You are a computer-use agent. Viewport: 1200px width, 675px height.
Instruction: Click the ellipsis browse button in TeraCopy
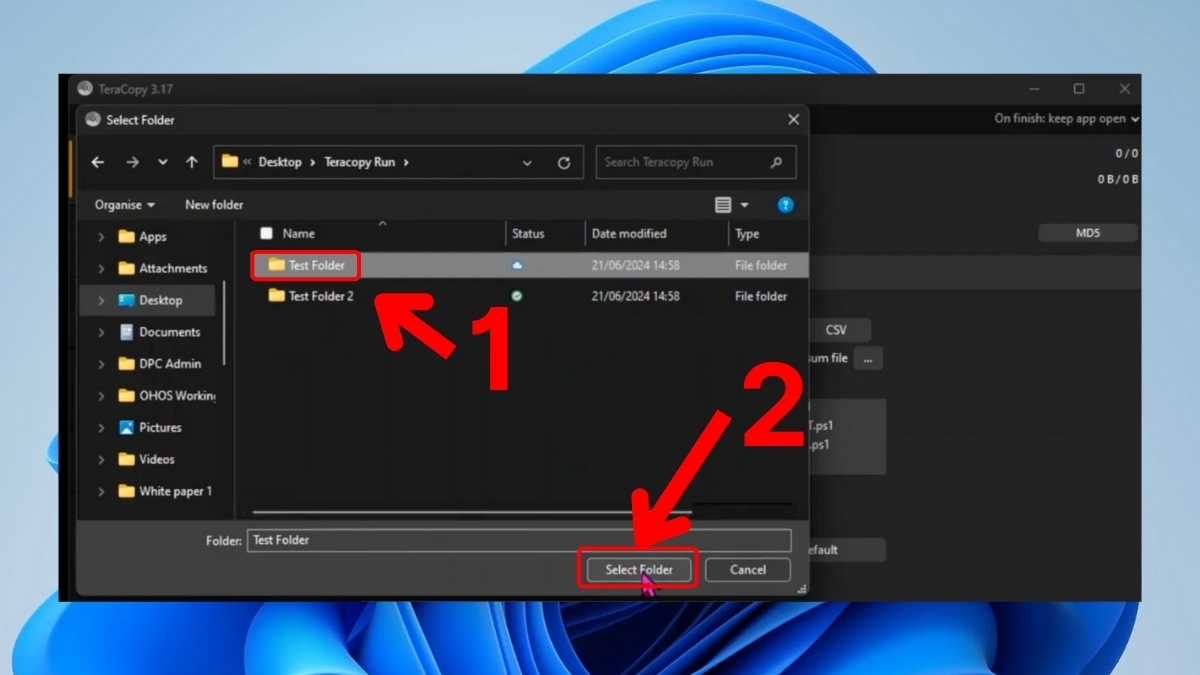868,358
